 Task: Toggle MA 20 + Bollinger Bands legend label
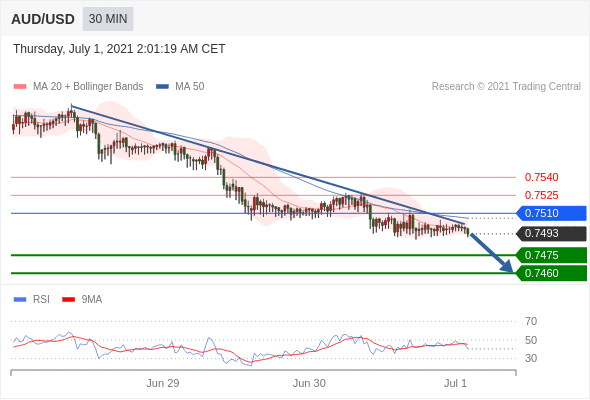tap(88, 87)
